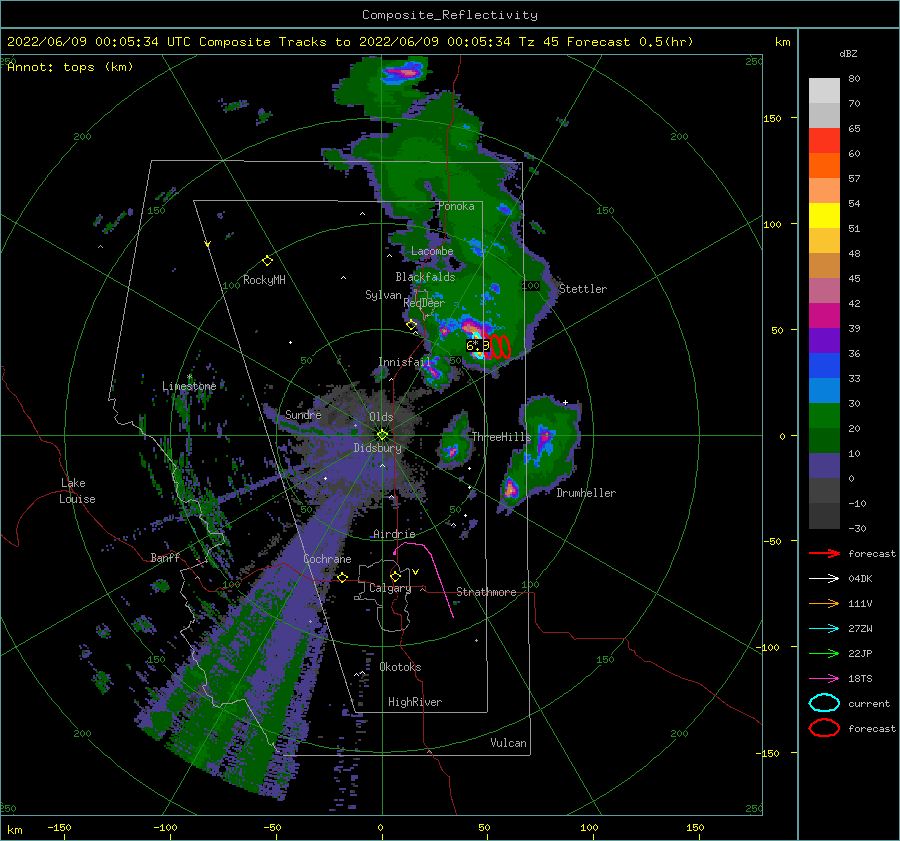Click the Didsbury town label
Image resolution: width=900 pixels, height=841 pixels.
378,448
